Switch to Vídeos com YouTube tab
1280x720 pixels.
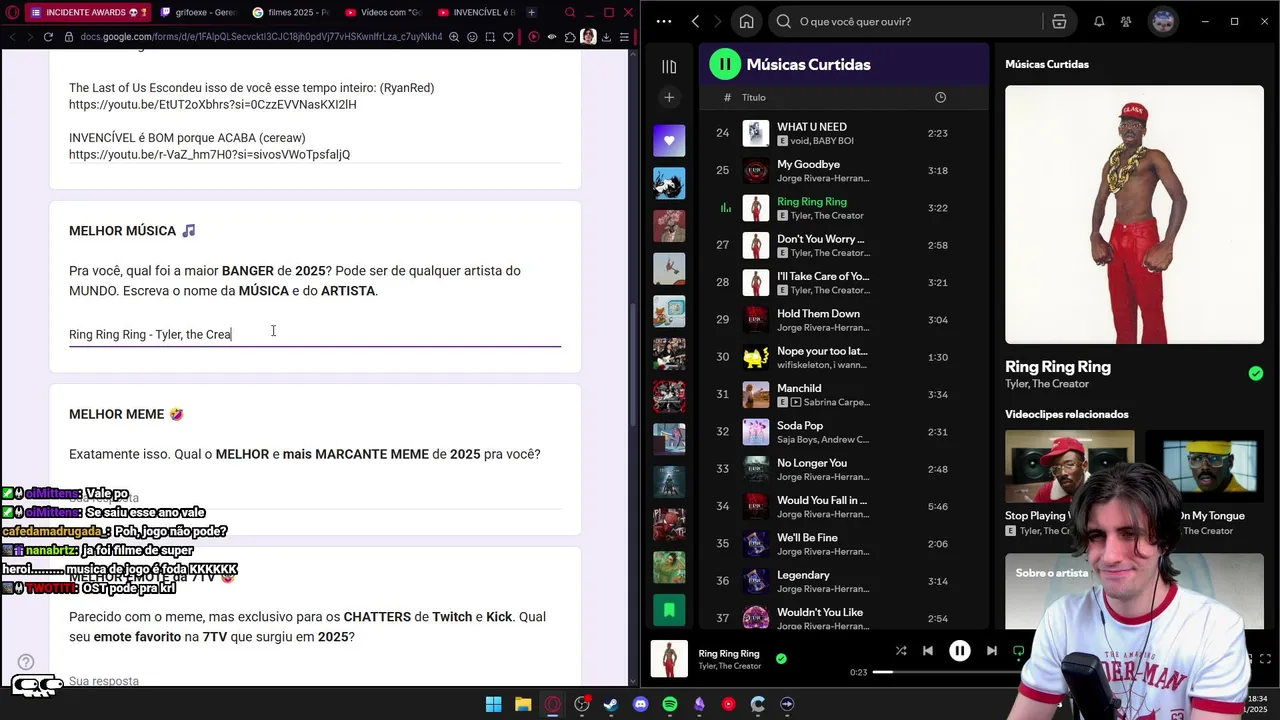tap(383, 12)
